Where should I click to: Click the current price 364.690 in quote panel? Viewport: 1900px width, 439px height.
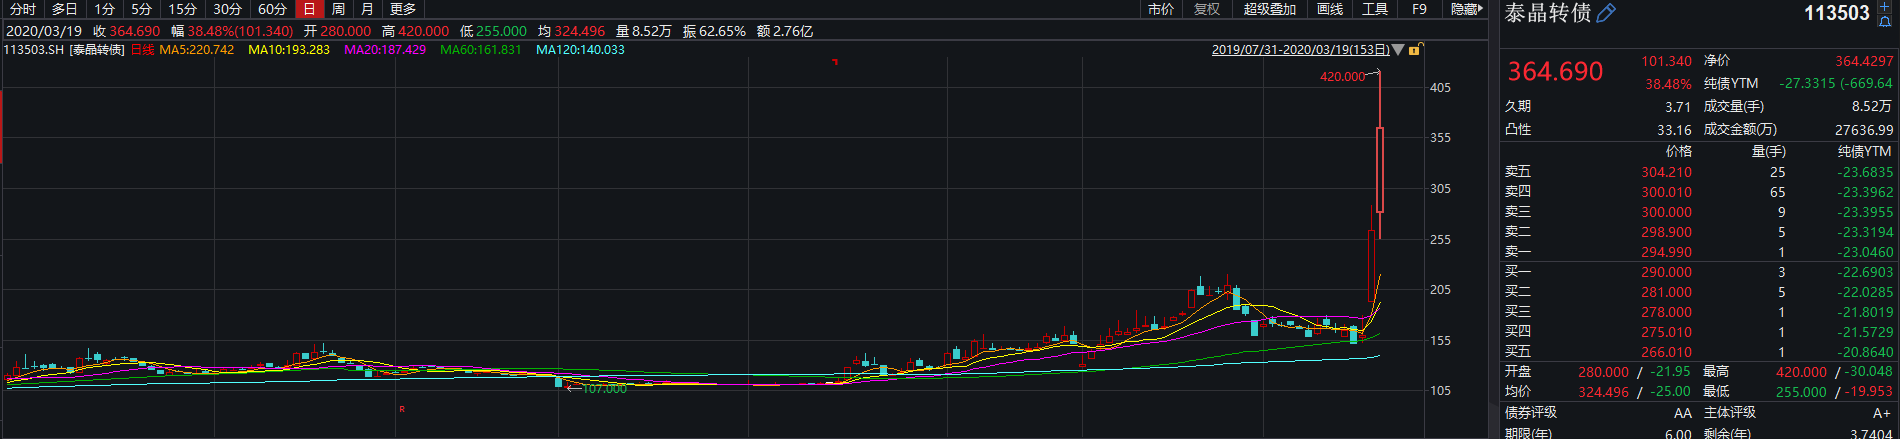pyautogui.click(x=1555, y=71)
